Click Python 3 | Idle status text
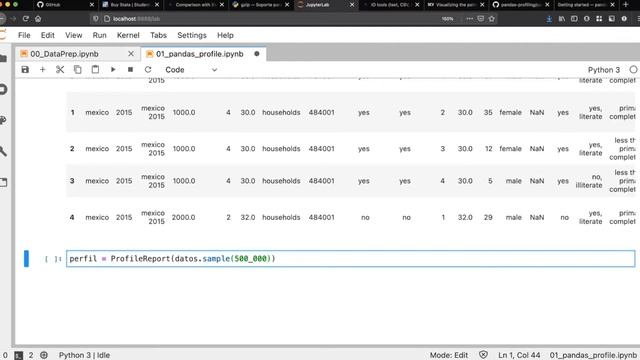Screen dimensions: 640x360 coord(84,355)
